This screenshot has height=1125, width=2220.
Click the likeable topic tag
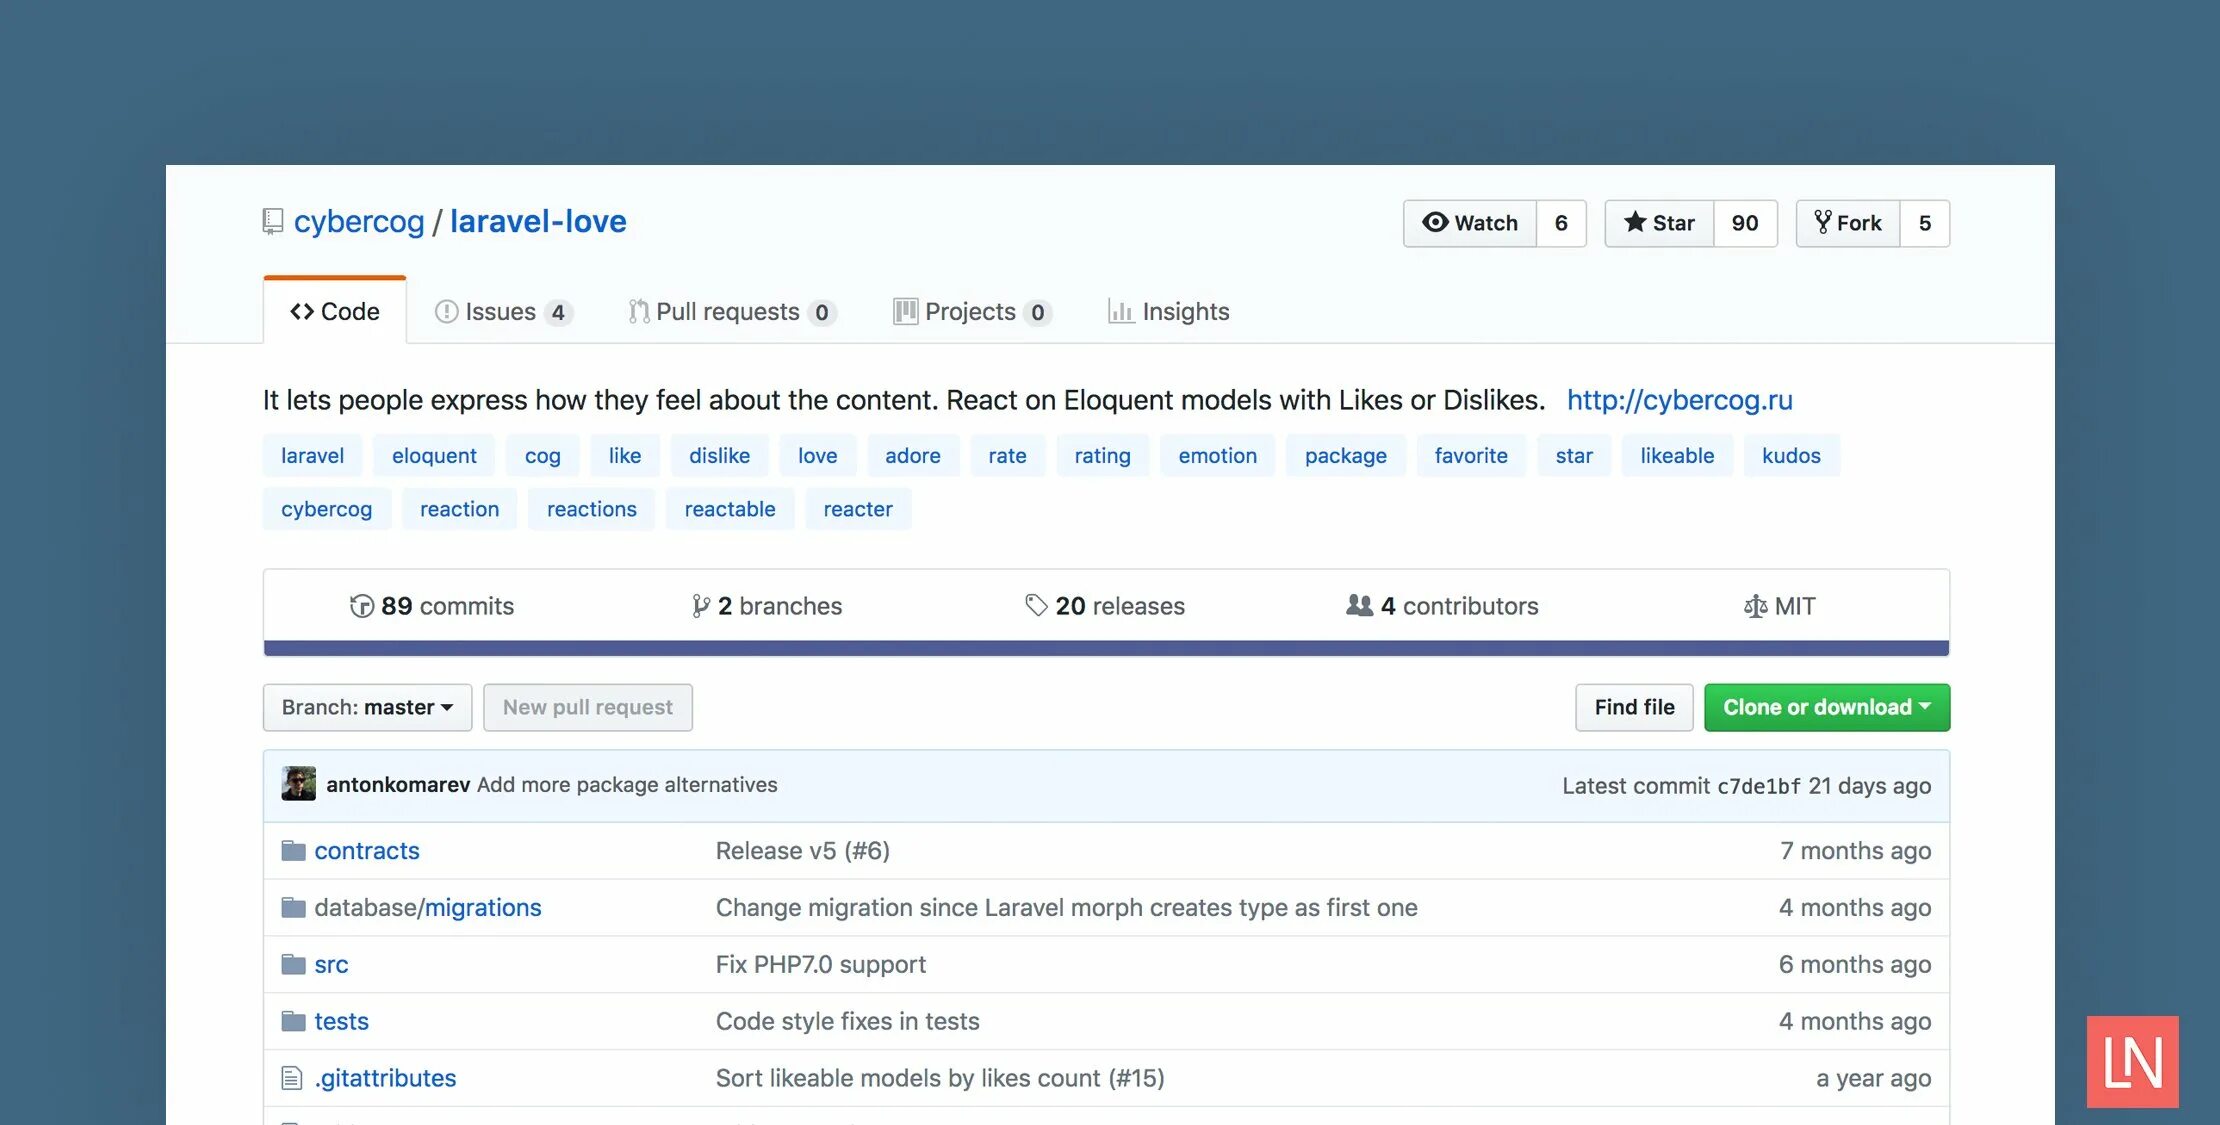coord(1677,456)
